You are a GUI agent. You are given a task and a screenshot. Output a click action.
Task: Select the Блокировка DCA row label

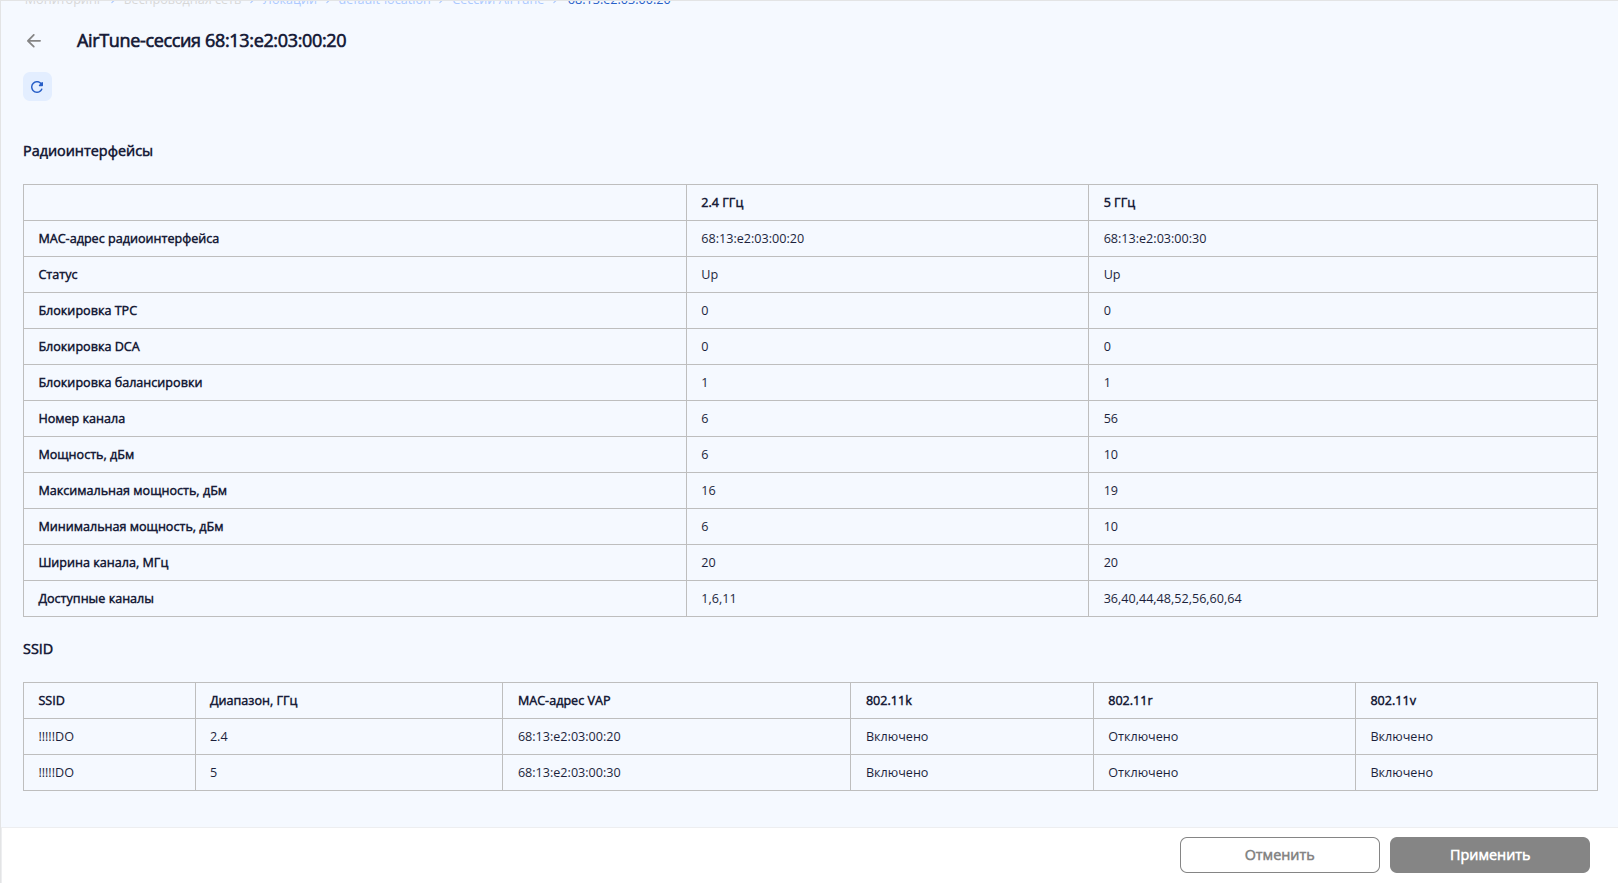pos(89,347)
